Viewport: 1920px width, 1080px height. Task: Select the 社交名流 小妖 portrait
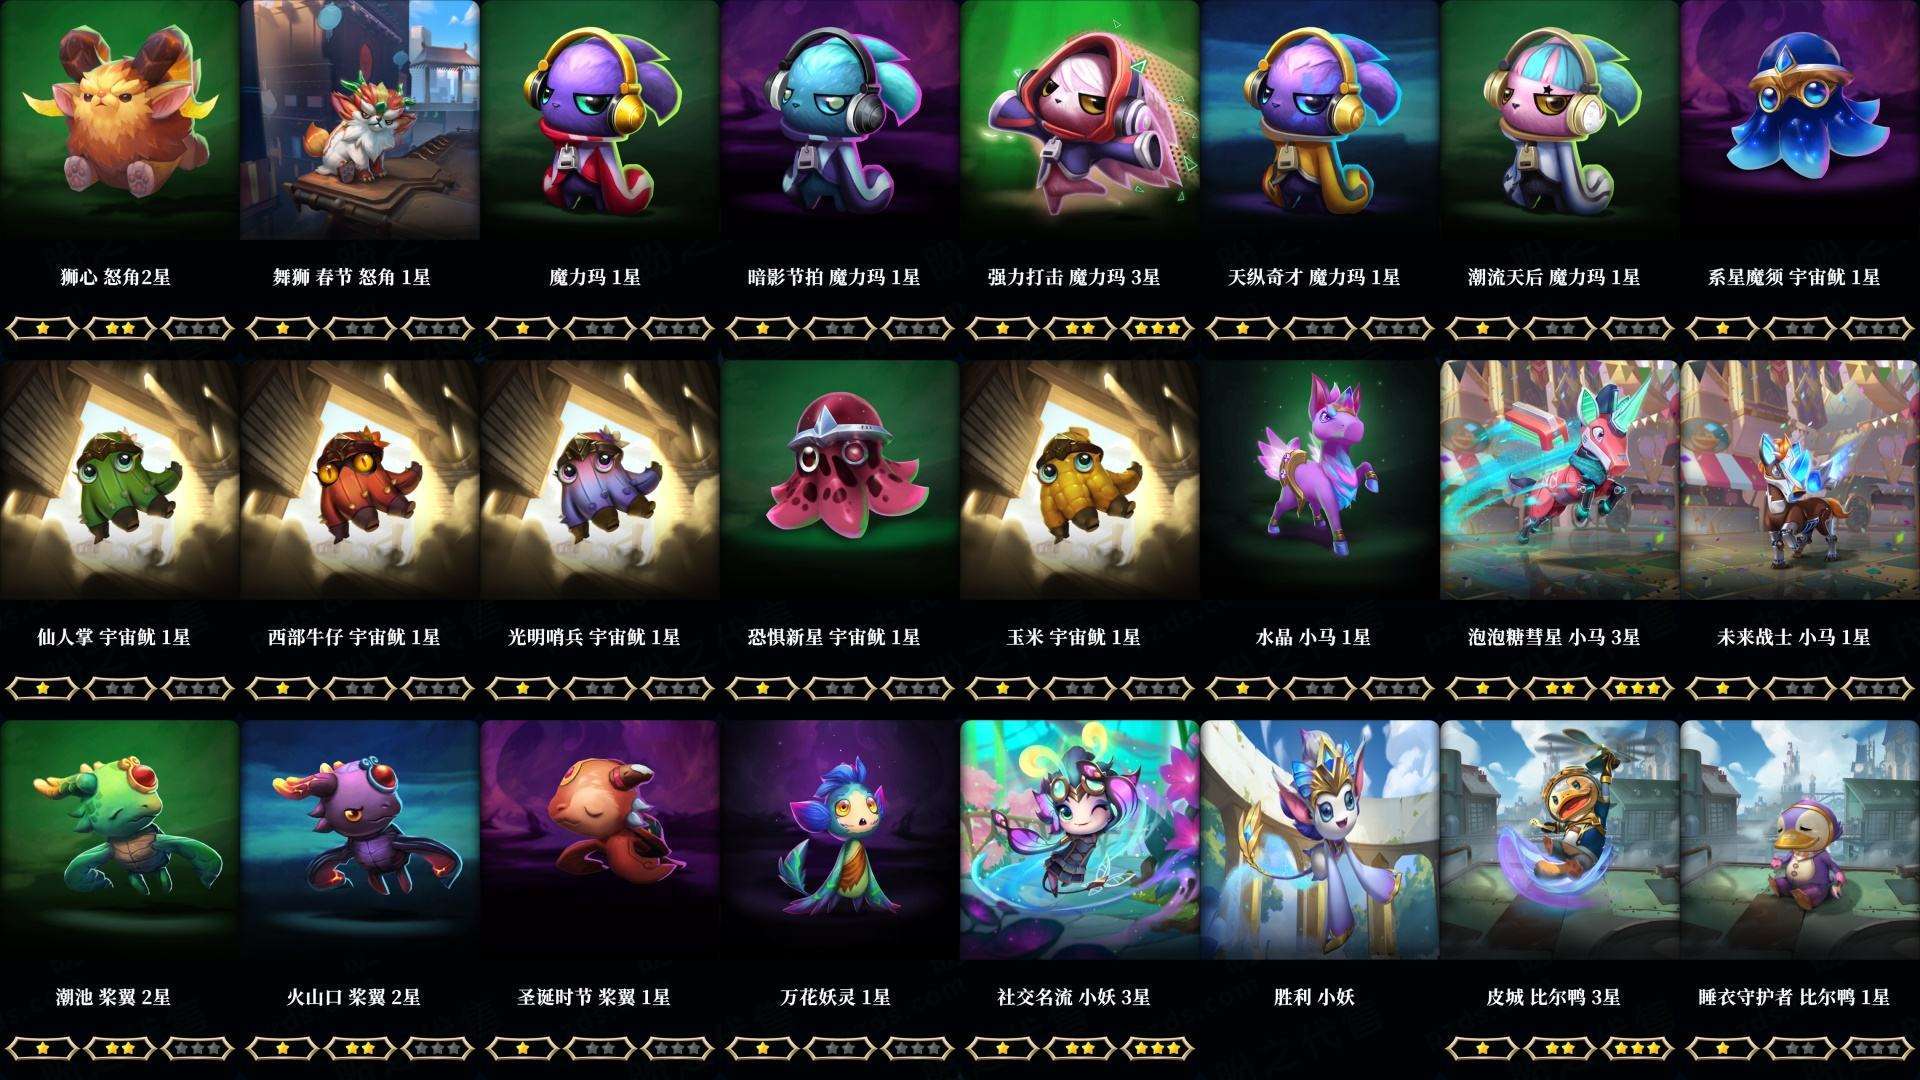[x=1080, y=840]
